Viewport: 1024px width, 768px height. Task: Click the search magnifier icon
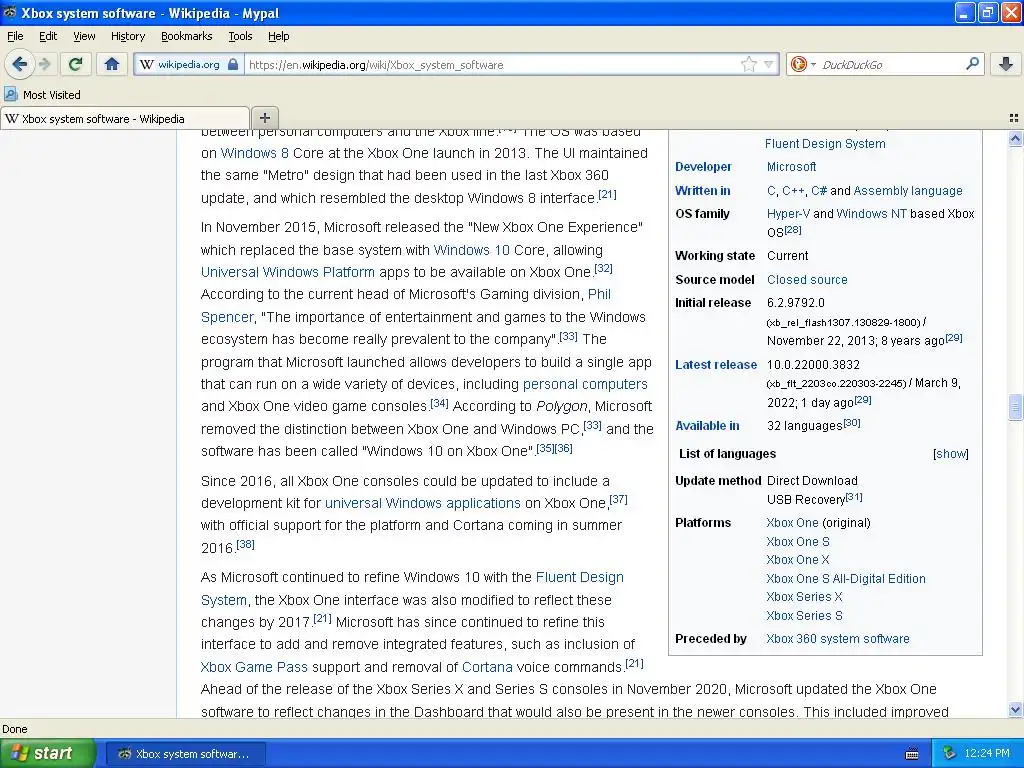point(972,64)
